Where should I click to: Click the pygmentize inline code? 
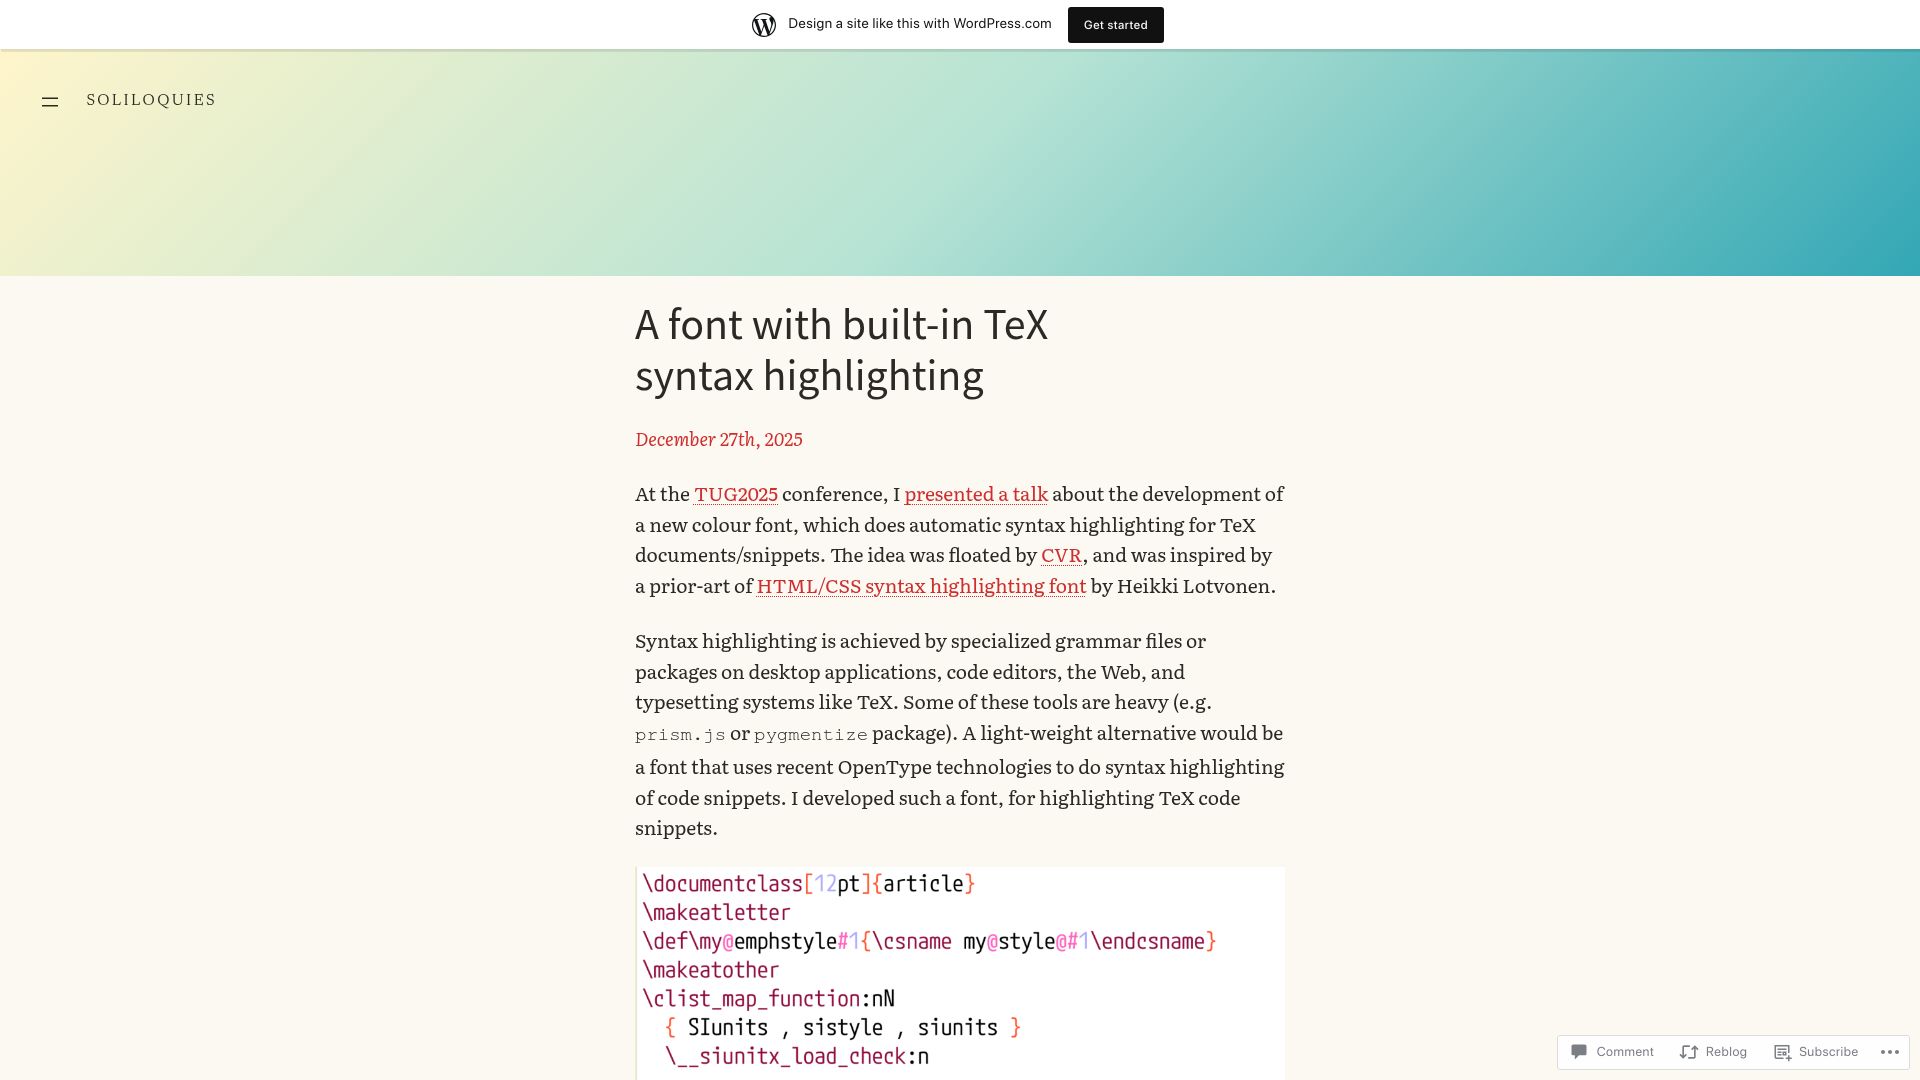pos(811,735)
